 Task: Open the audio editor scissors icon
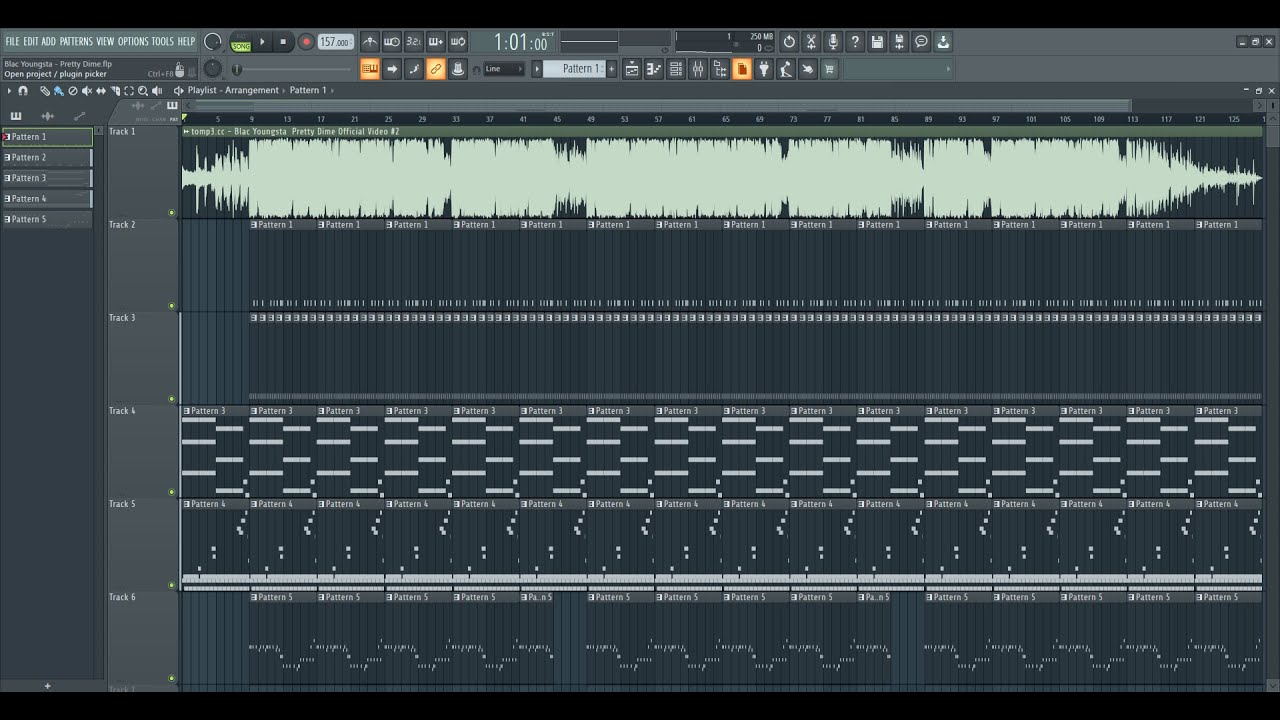tap(811, 42)
